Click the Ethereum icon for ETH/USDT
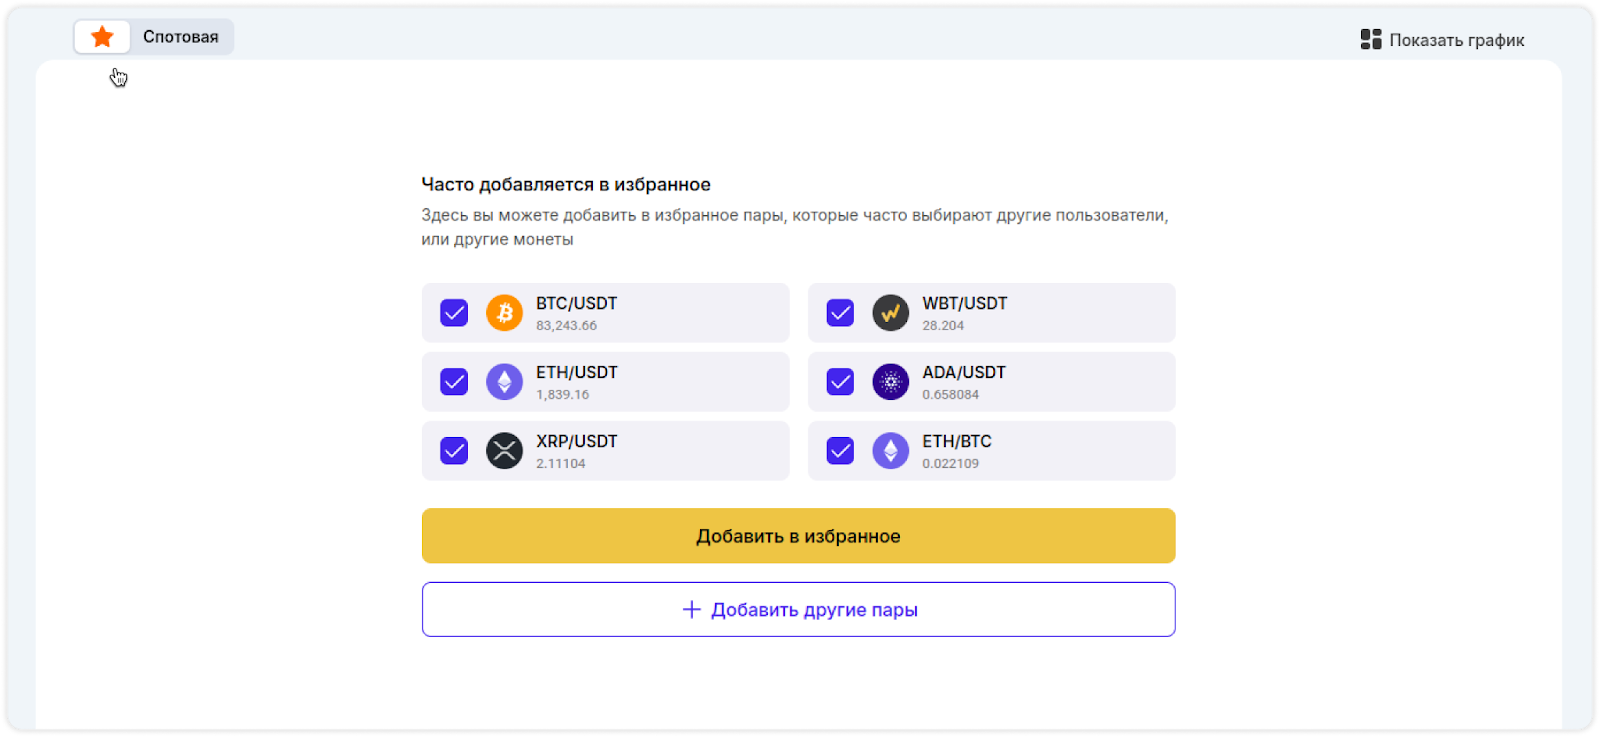 click(x=504, y=382)
